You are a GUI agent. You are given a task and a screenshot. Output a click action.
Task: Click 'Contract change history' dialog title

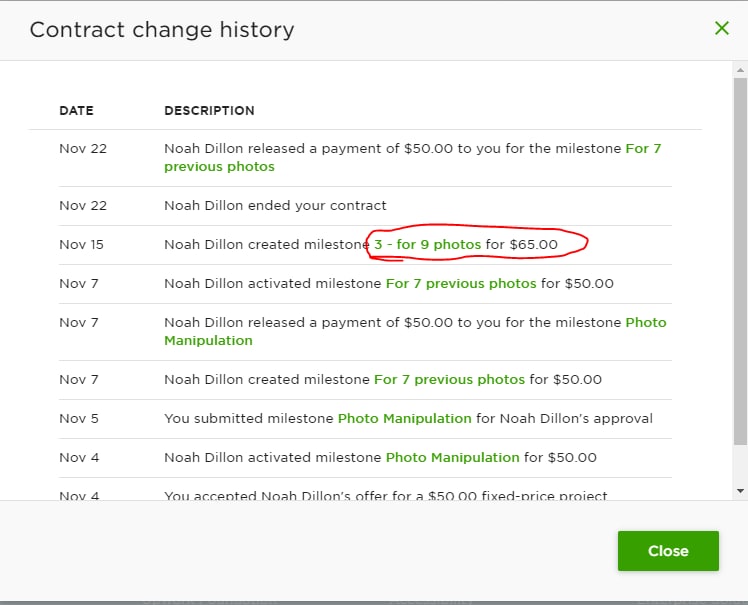(162, 30)
